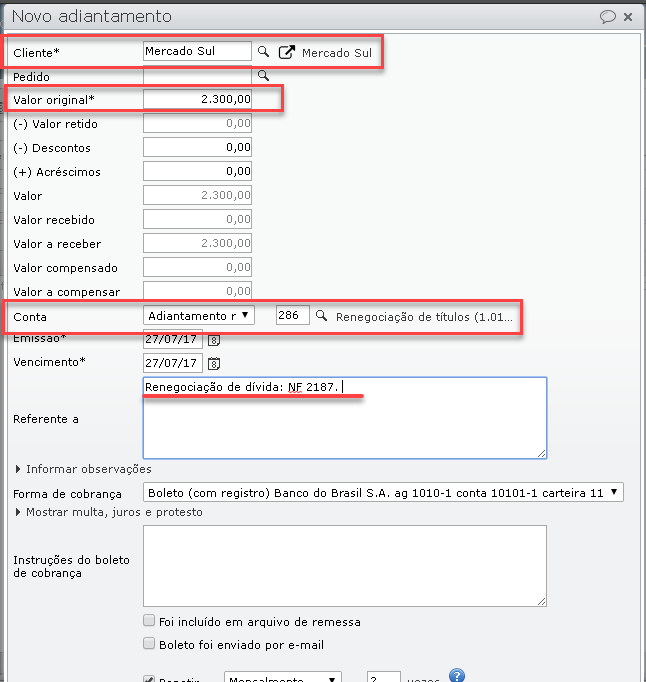Click the Acréscimos amount field
The image size is (646, 682).
[x=197, y=171]
